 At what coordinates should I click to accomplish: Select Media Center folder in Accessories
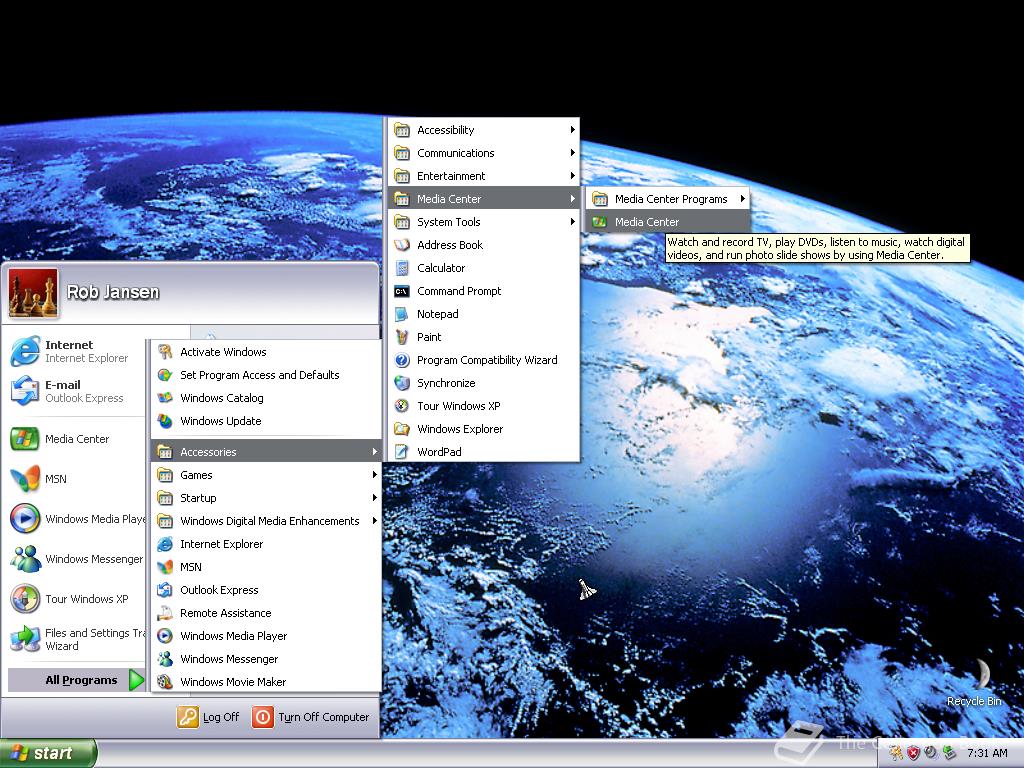[x=484, y=199]
